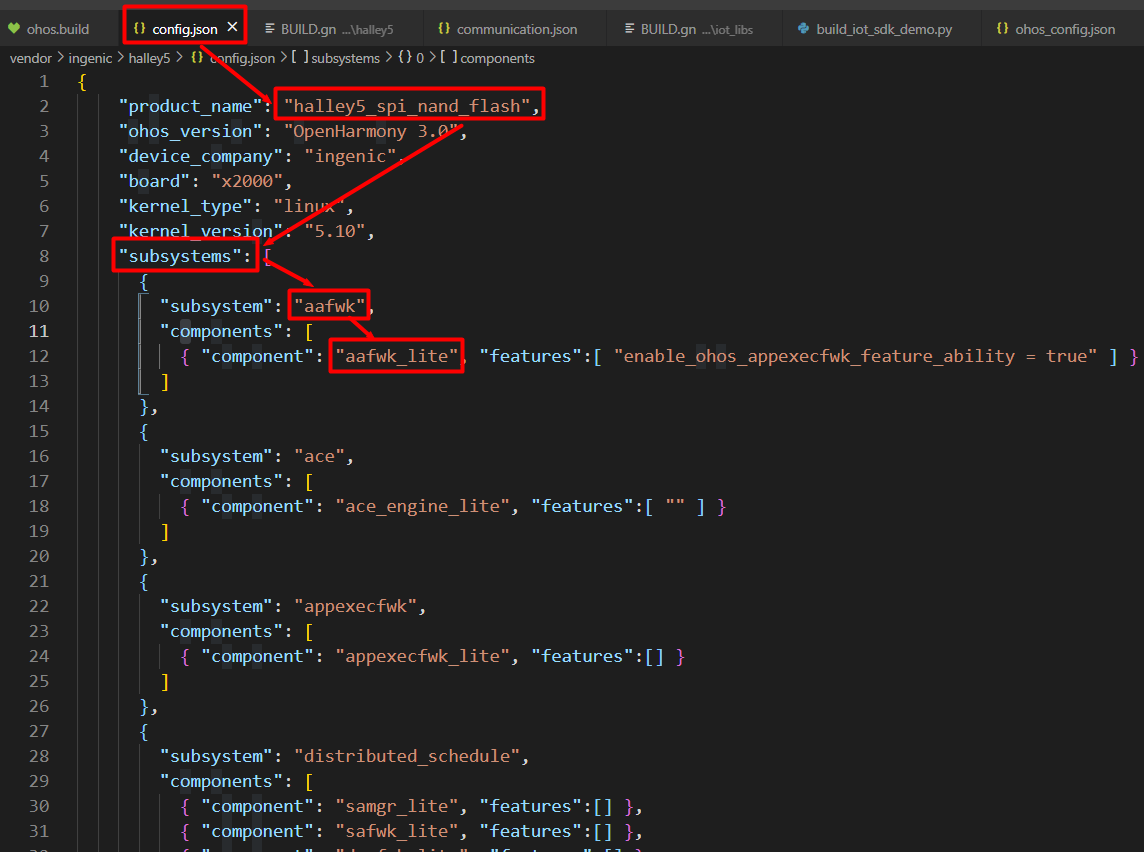Click the JSON braces icon on config.json tab
The width and height of the screenshot is (1144, 852).
click(x=139, y=28)
